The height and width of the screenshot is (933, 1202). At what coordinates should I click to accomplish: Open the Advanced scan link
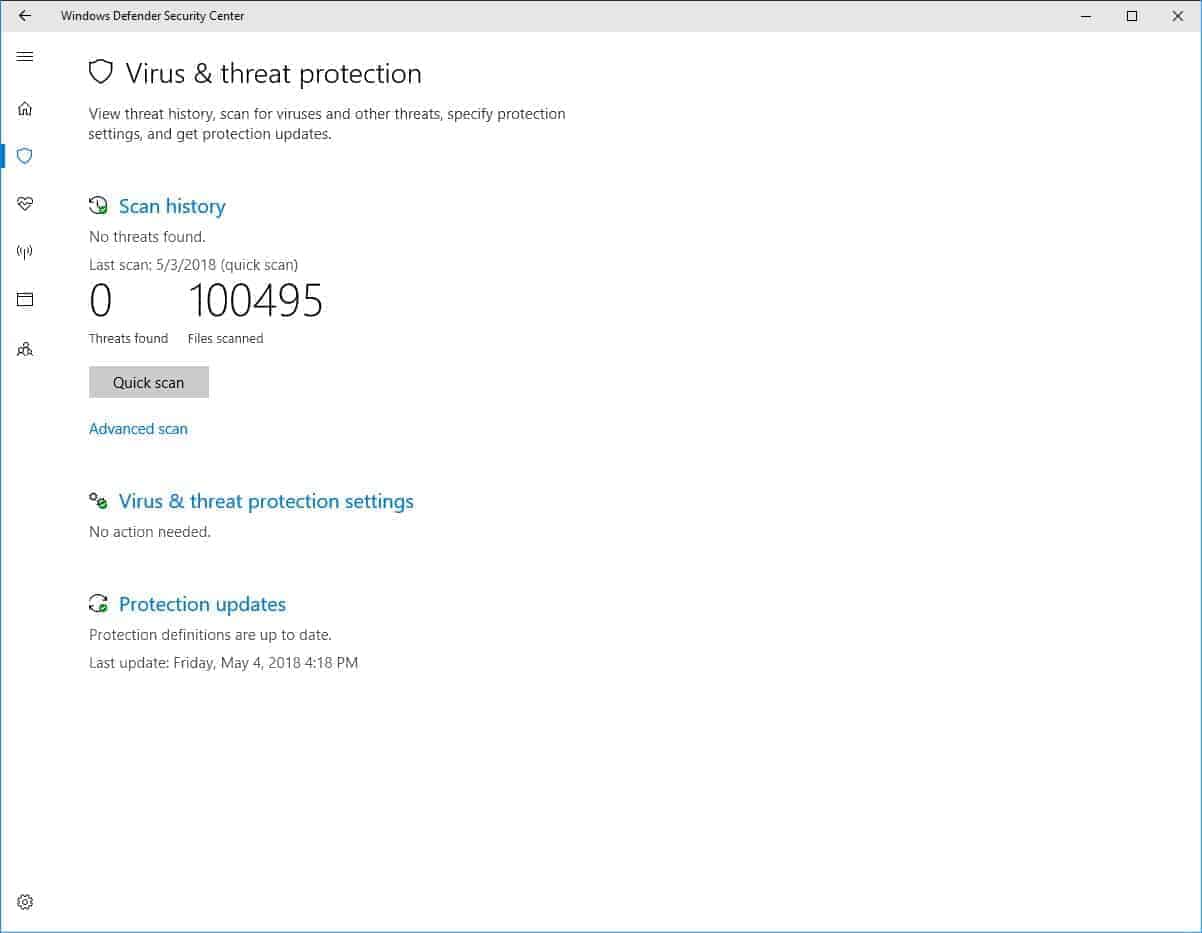[x=138, y=429]
